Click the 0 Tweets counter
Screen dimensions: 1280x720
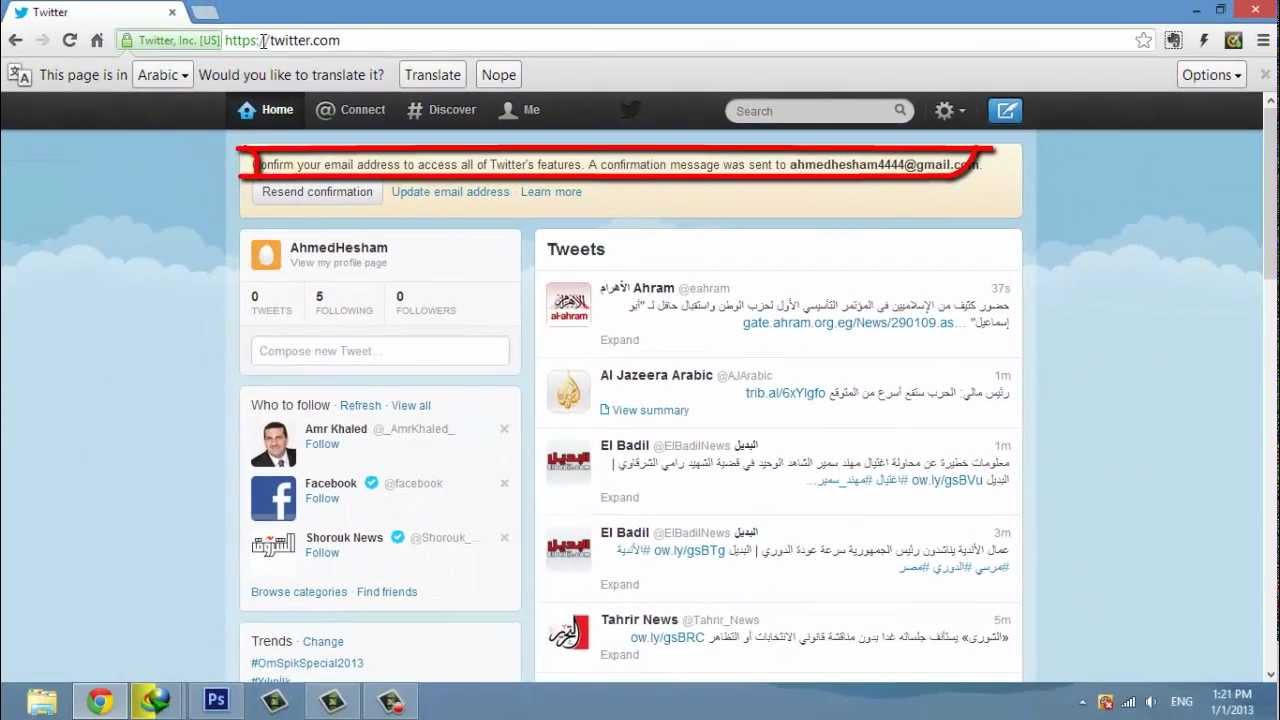coord(271,302)
